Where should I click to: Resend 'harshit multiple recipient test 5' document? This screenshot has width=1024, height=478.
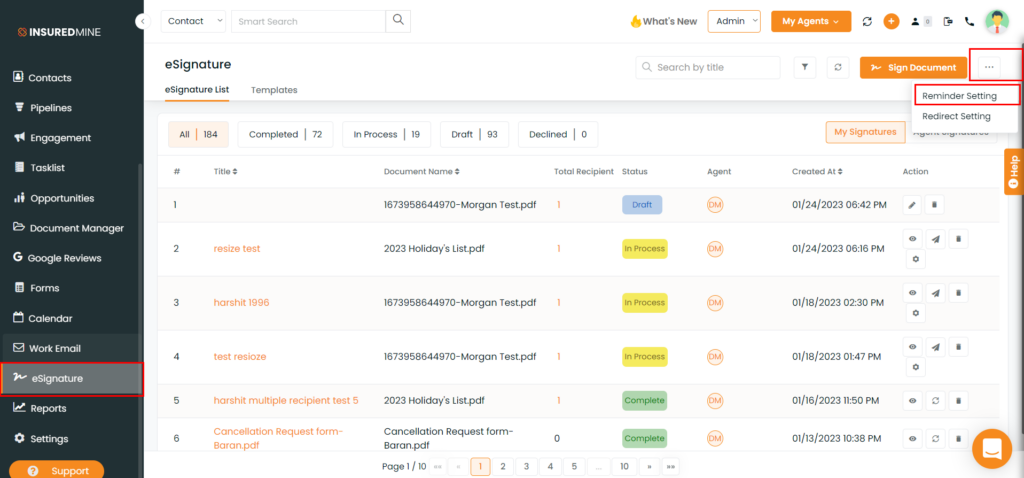click(936, 401)
